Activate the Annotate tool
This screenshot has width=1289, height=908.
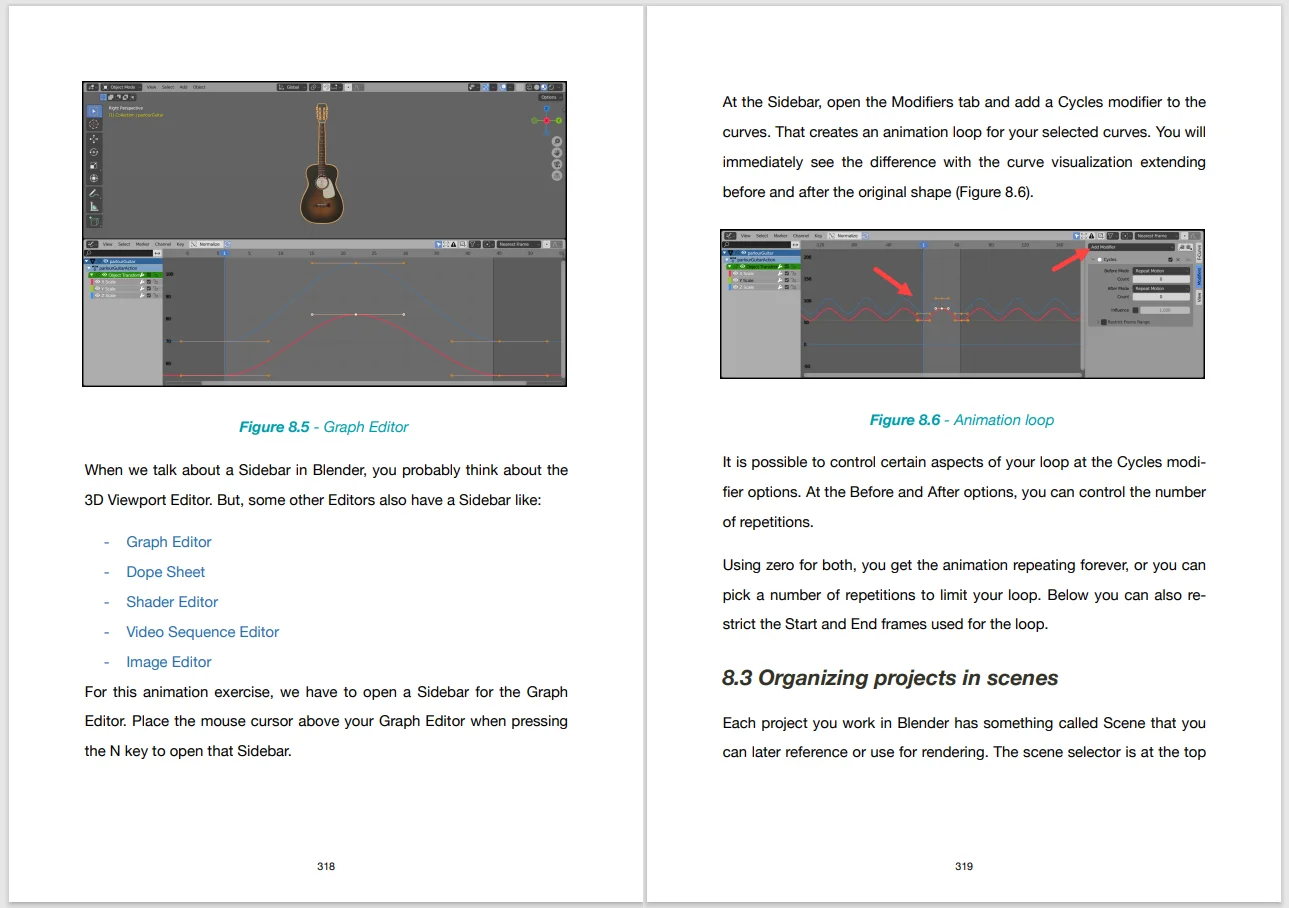pos(94,193)
